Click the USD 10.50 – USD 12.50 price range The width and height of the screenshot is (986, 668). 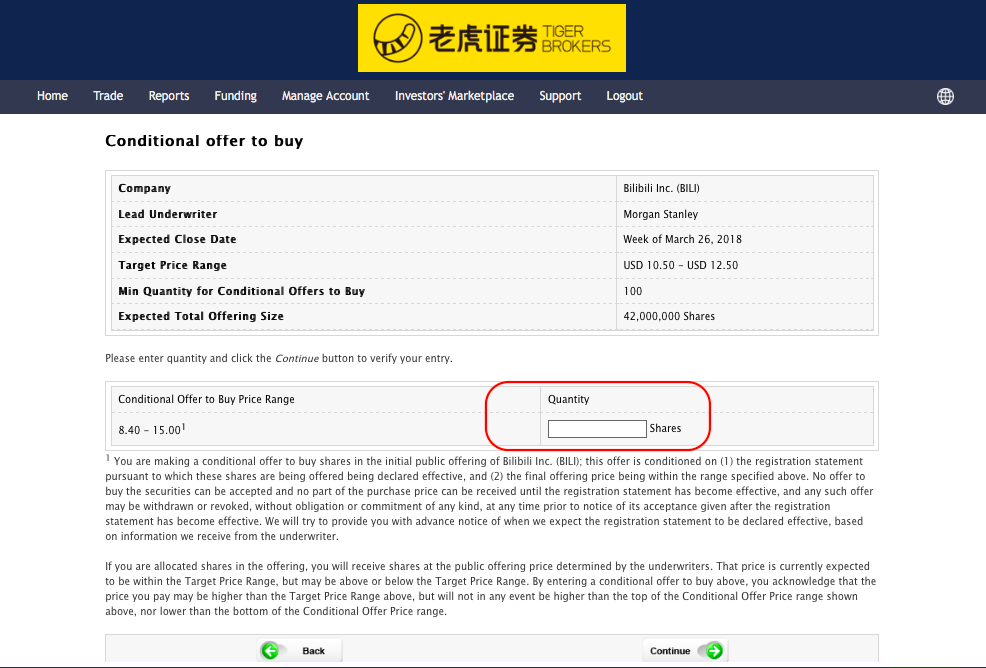pyautogui.click(x=680, y=265)
